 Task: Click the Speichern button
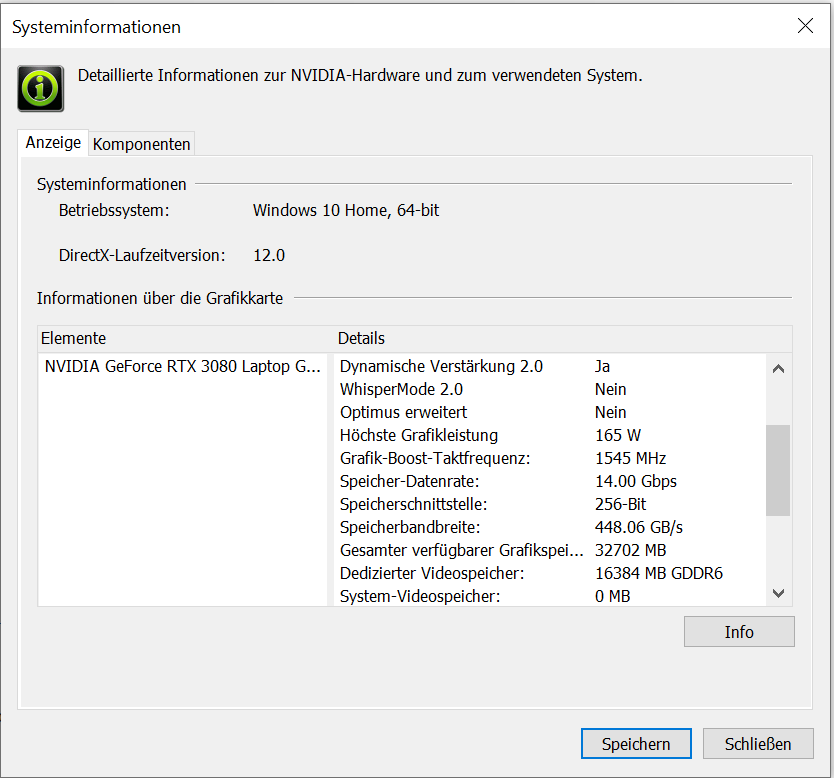tap(636, 743)
